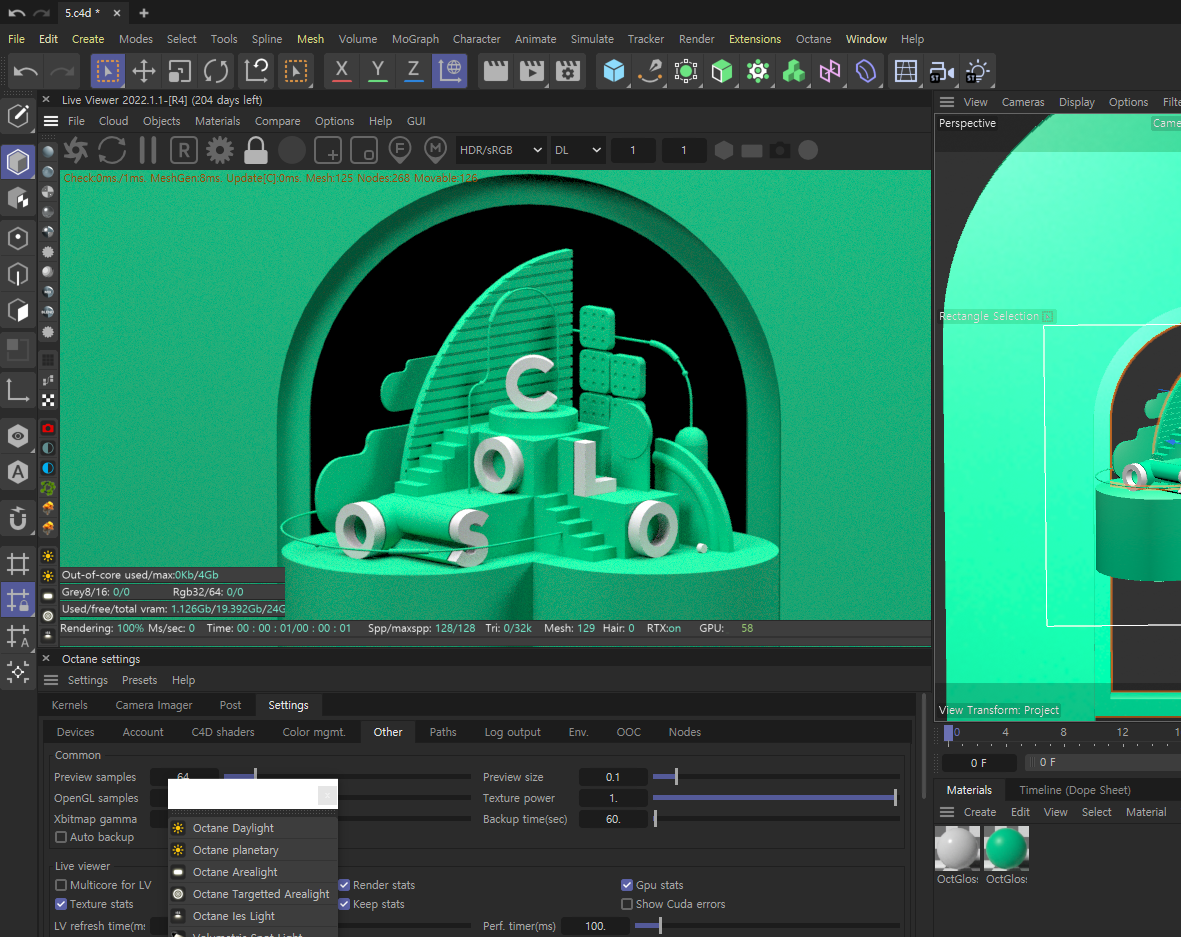Open the Presets menu in Octane settings
This screenshot has height=937, width=1181.
(139, 680)
